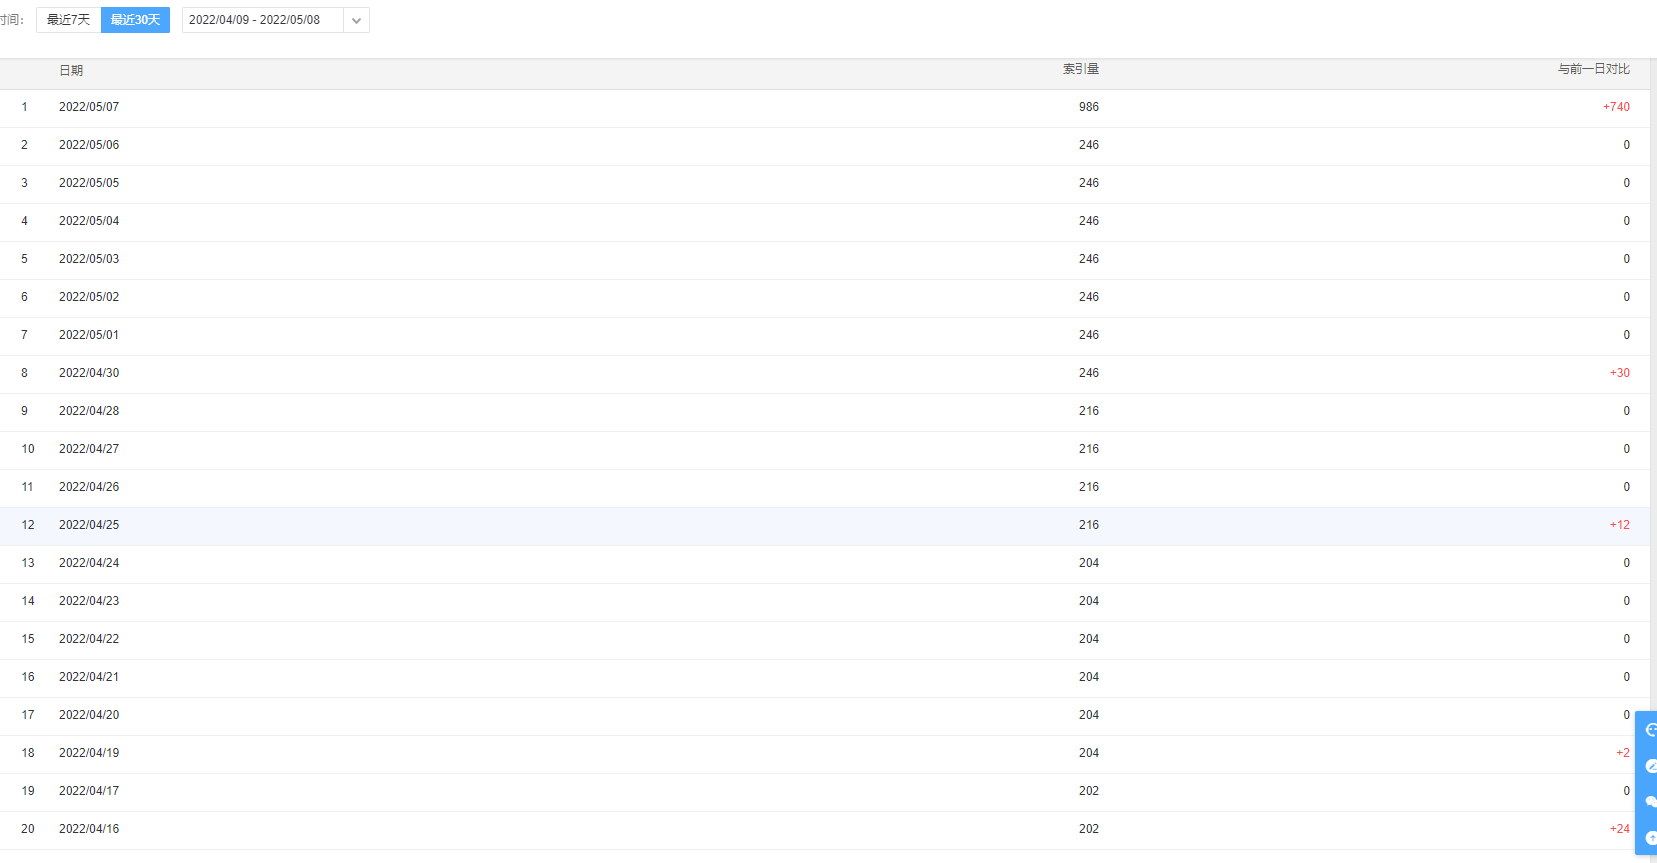Click row number 20 cell
Image resolution: width=1657 pixels, height=863 pixels.
click(28, 829)
